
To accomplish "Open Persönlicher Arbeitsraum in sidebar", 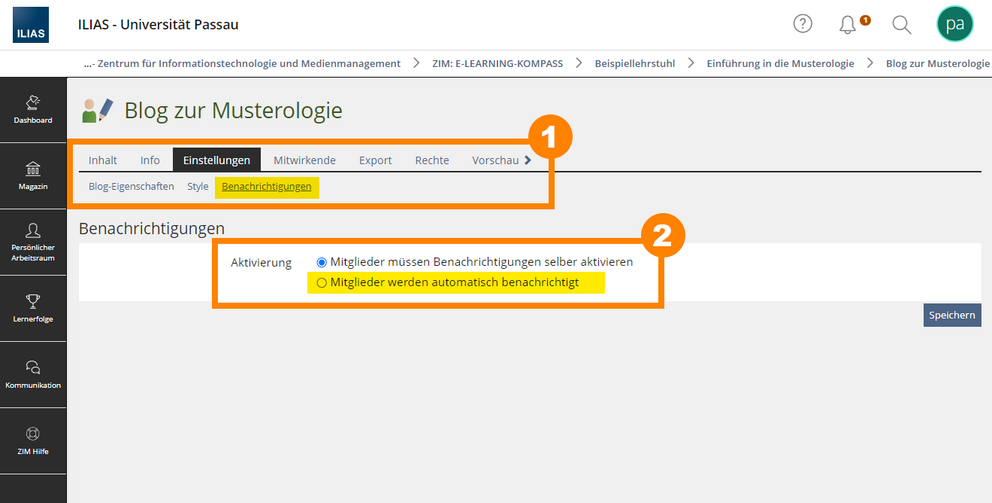I will coord(33,242).
